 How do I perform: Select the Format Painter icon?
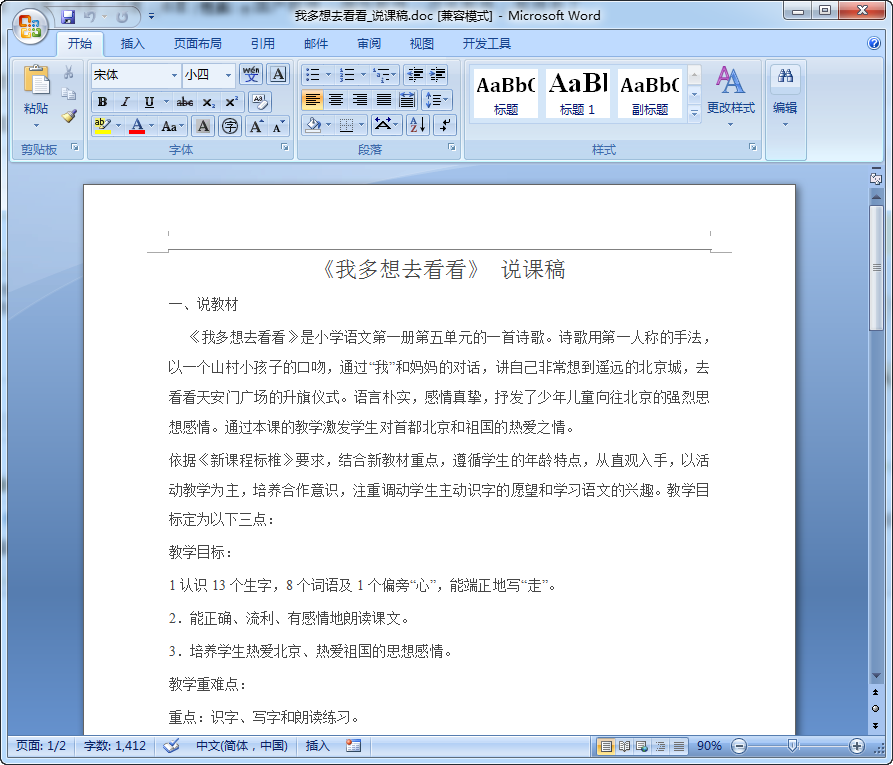click(x=68, y=117)
